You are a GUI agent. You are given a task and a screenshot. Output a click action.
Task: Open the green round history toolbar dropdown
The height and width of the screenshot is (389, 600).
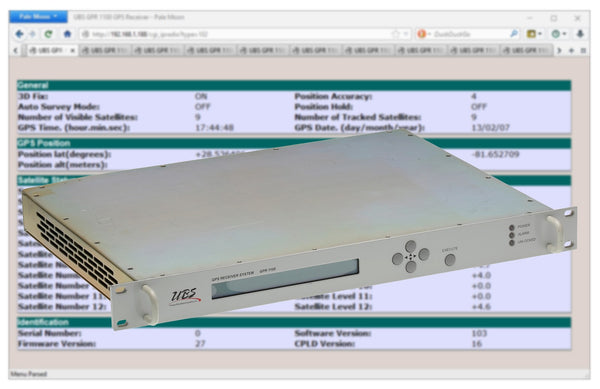(559, 34)
